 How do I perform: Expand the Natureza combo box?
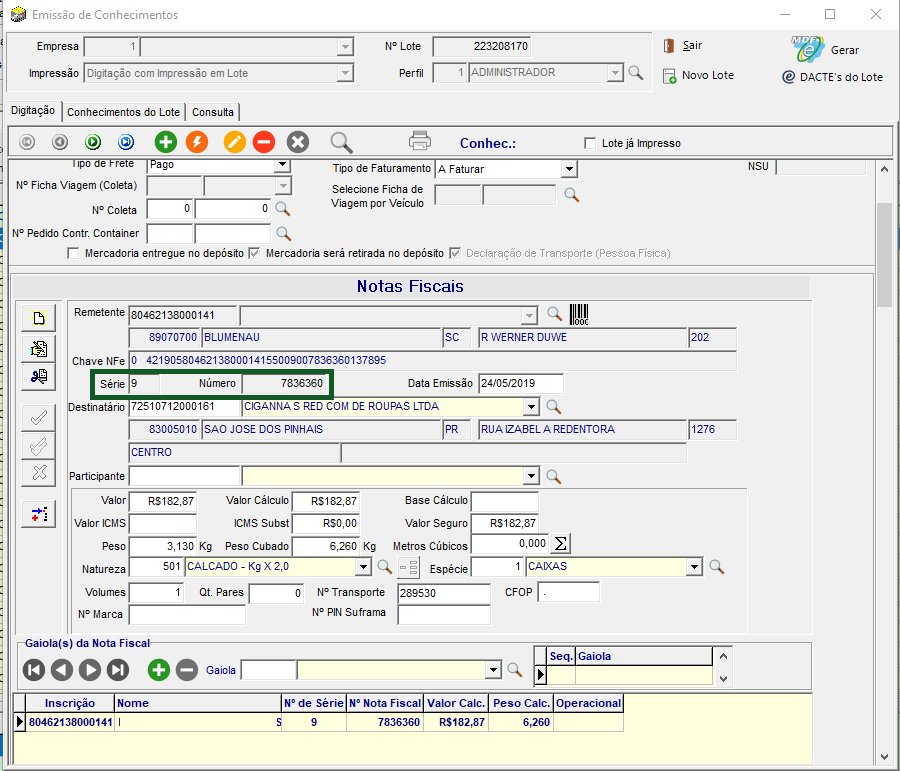pyautogui.click(x=363, y=568)
